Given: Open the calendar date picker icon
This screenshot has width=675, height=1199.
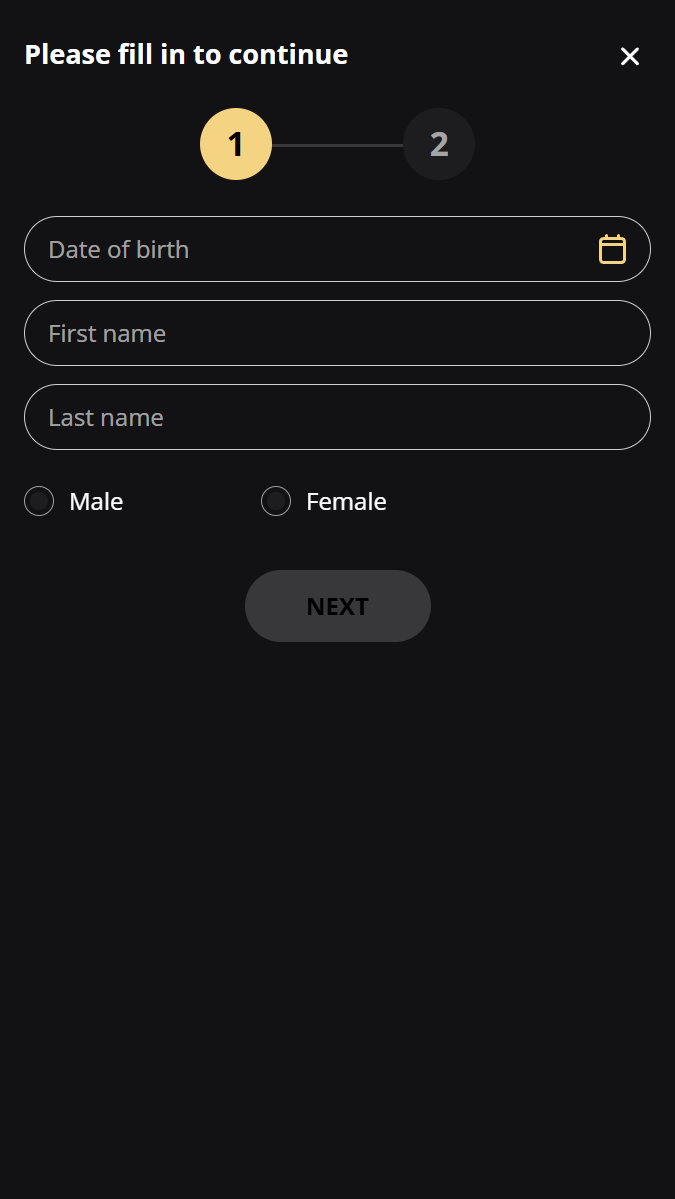Looking at the screenshot, I should (612, 249).
